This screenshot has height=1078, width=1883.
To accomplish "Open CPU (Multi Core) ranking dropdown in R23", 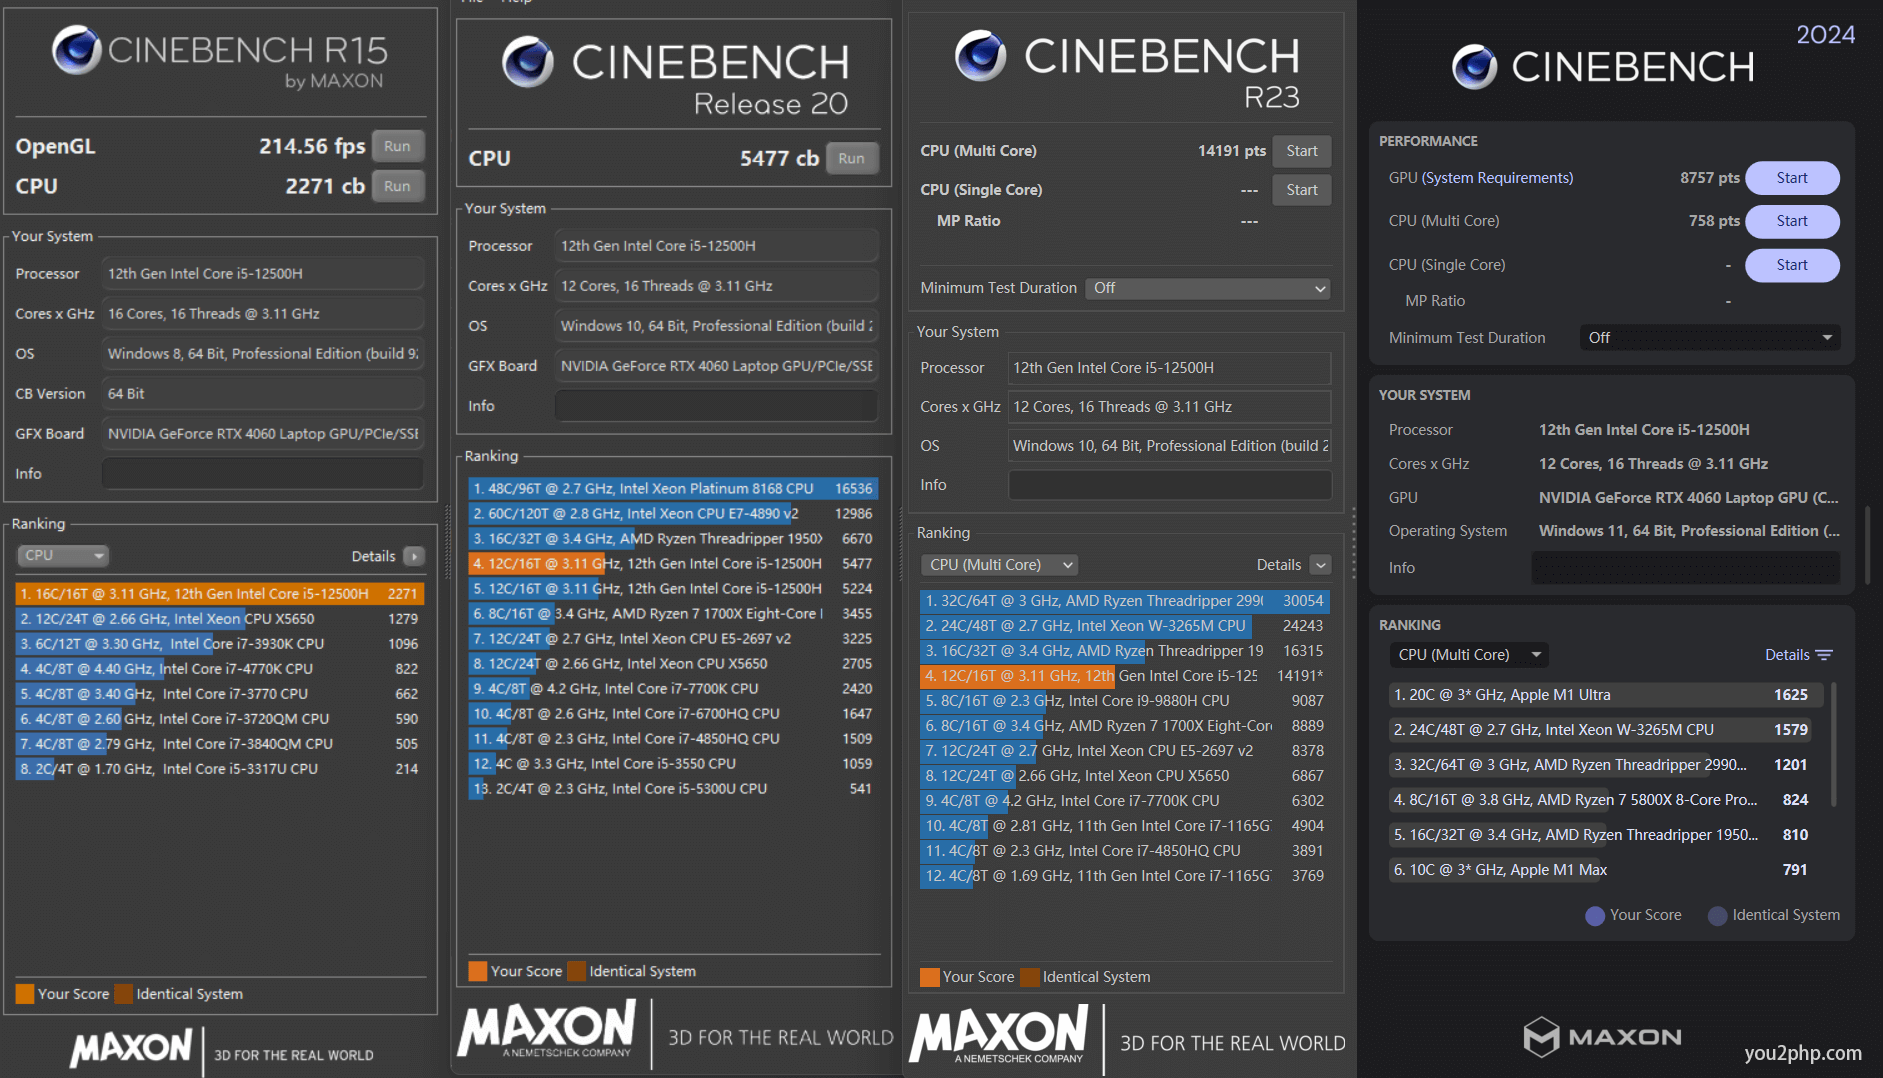I will 999,565.
